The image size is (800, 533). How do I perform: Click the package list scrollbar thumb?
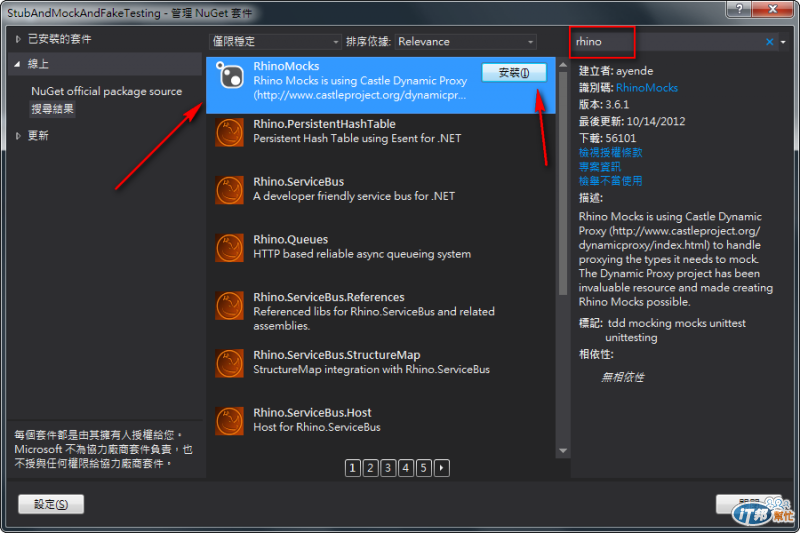pyautogui.click(x=563, y=183)
